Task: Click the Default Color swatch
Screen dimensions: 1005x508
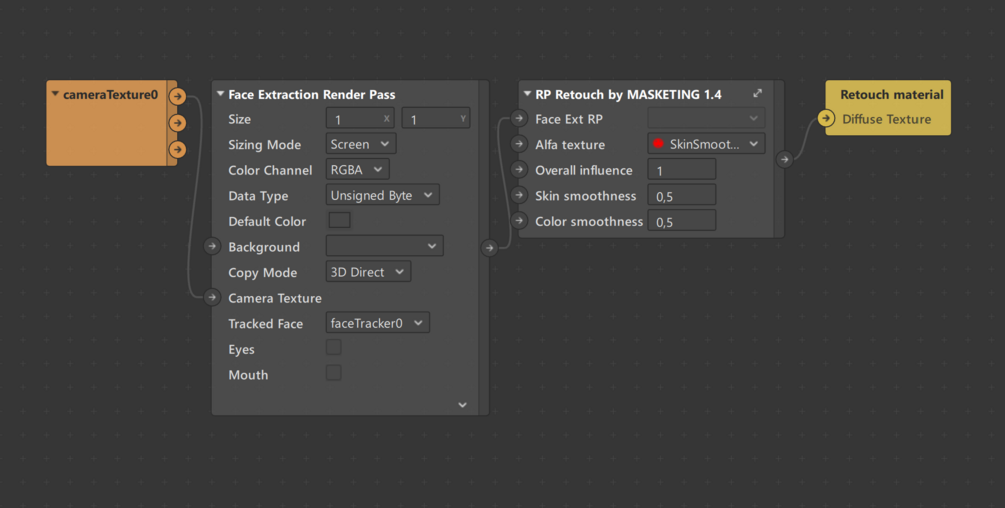Action: click(x=339, y=220)
